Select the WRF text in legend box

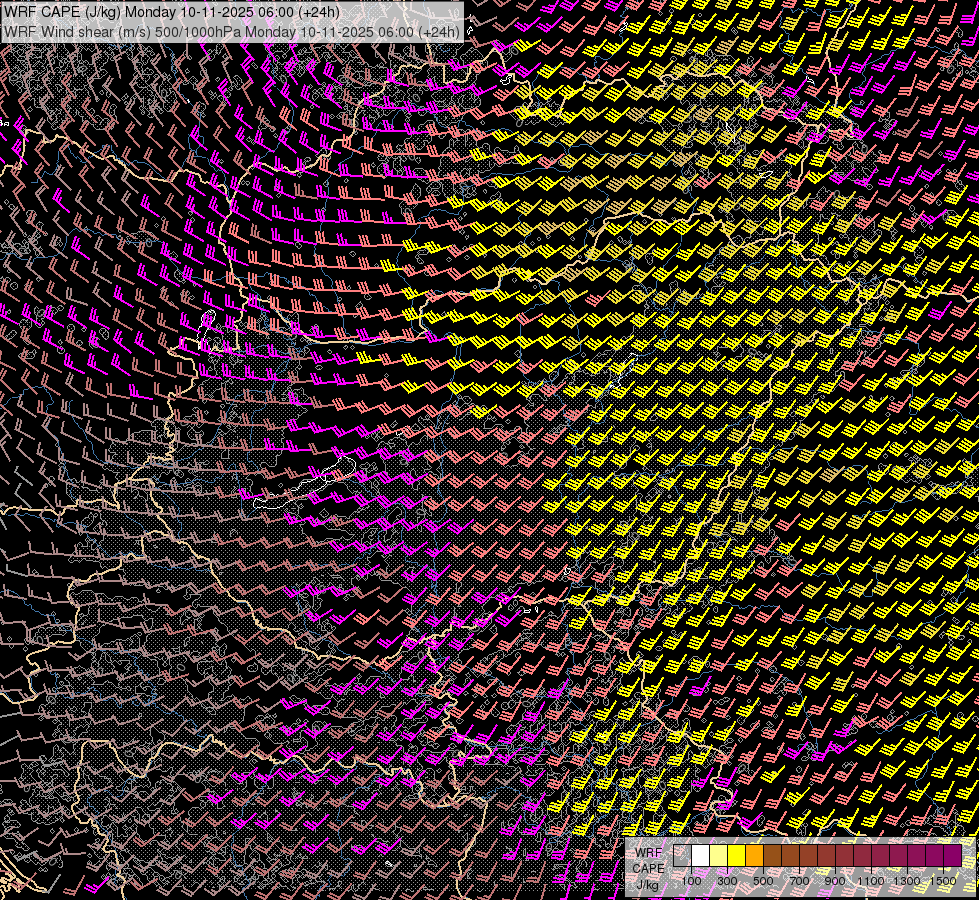point(648,853)
